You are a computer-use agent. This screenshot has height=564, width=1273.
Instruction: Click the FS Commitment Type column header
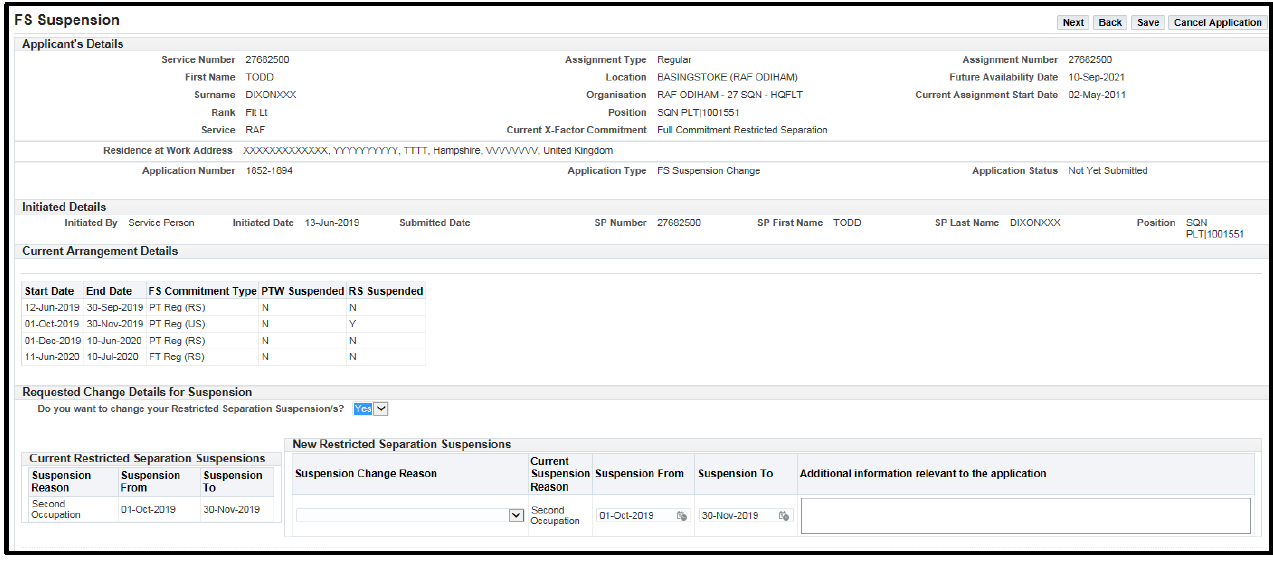point(202,291)
